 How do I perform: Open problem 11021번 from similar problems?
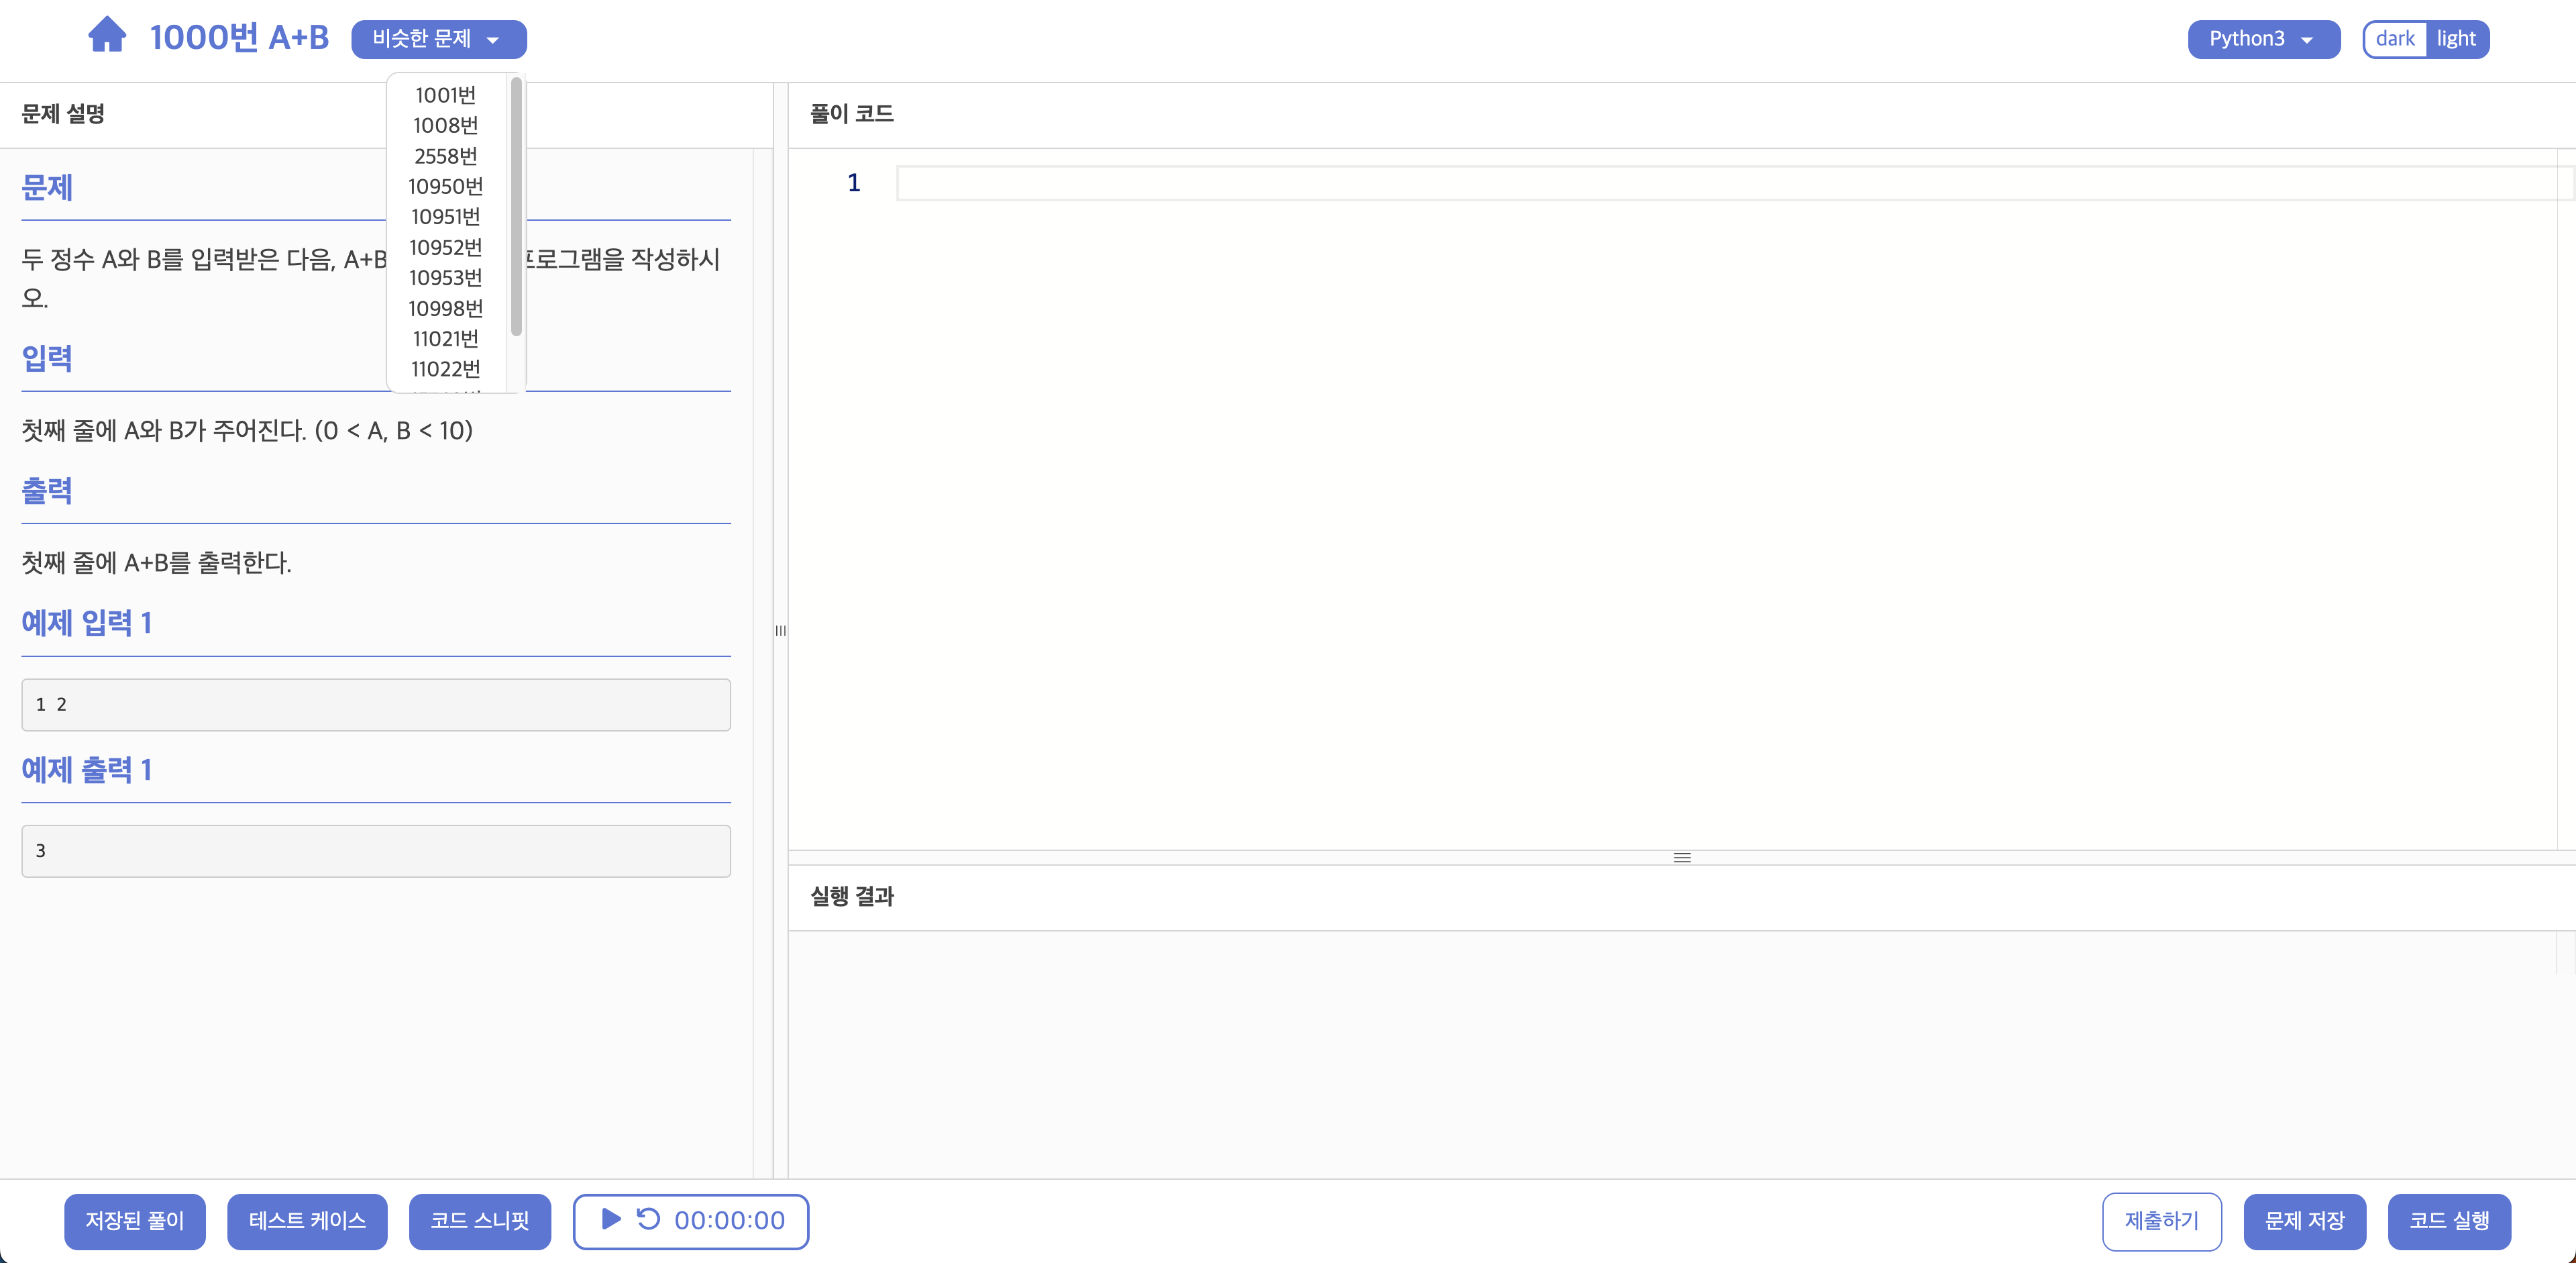pos(445,339)
